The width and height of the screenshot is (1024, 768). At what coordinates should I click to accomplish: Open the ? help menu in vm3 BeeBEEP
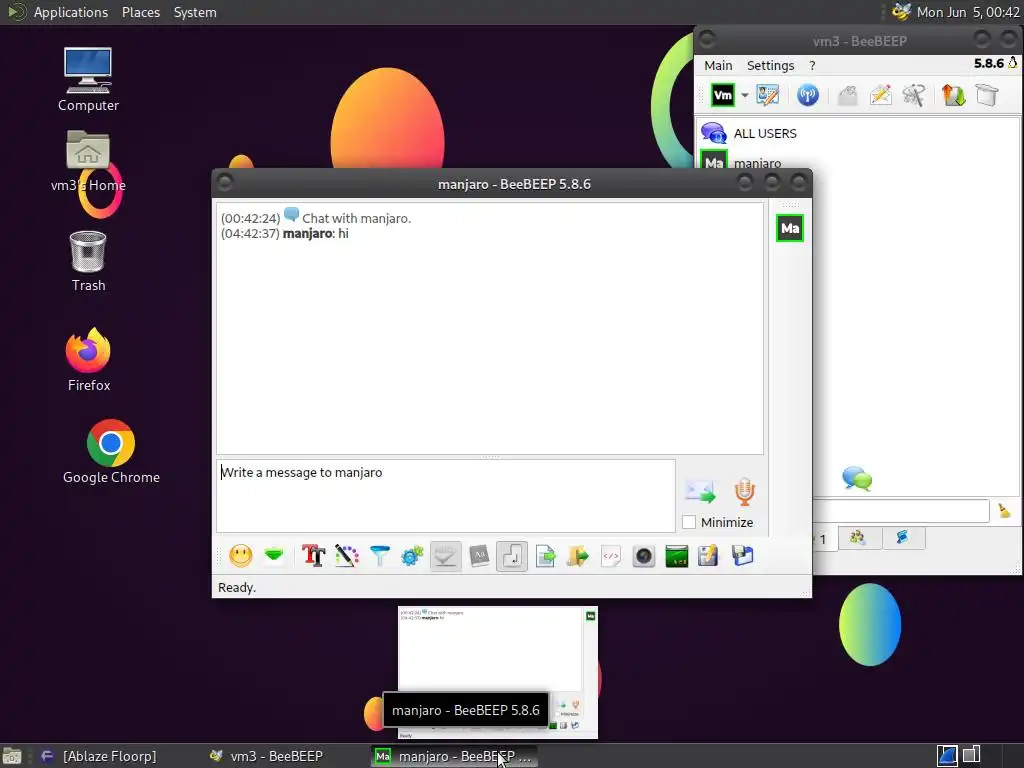pyautogui.click(x=812, y=65)
